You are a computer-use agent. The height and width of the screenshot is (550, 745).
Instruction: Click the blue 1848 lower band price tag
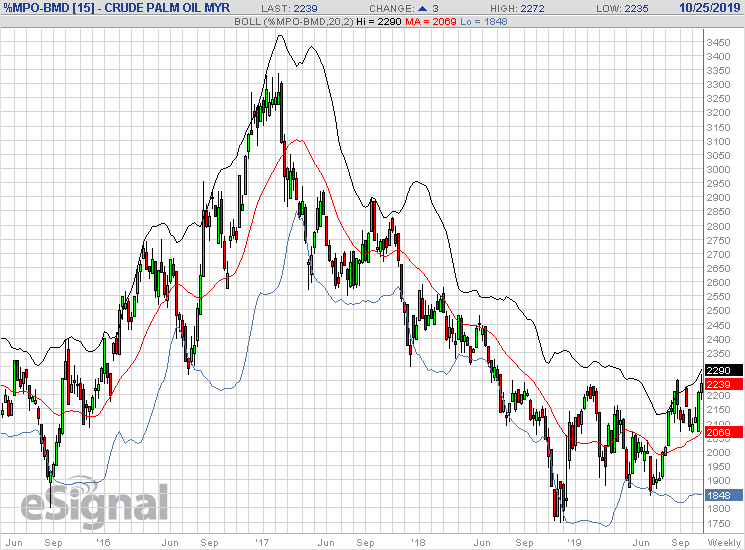click(724, 495)
